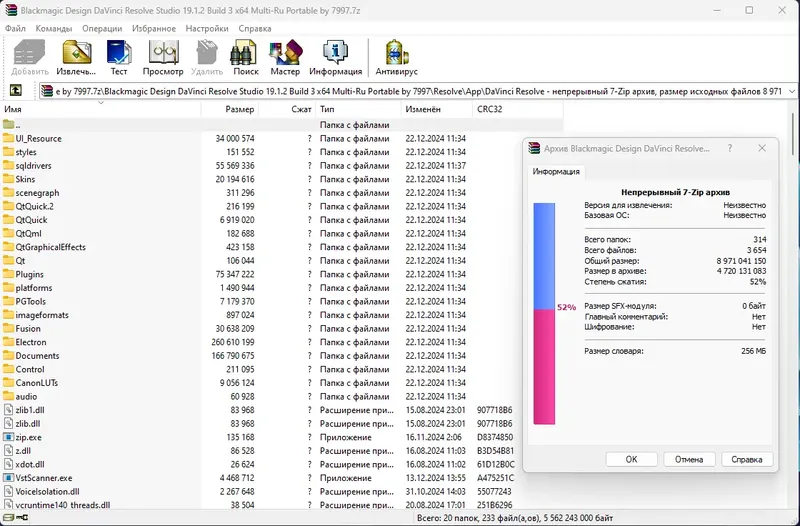Sort by the Тип column header
800x526 pixels.
tap(358, 109)
